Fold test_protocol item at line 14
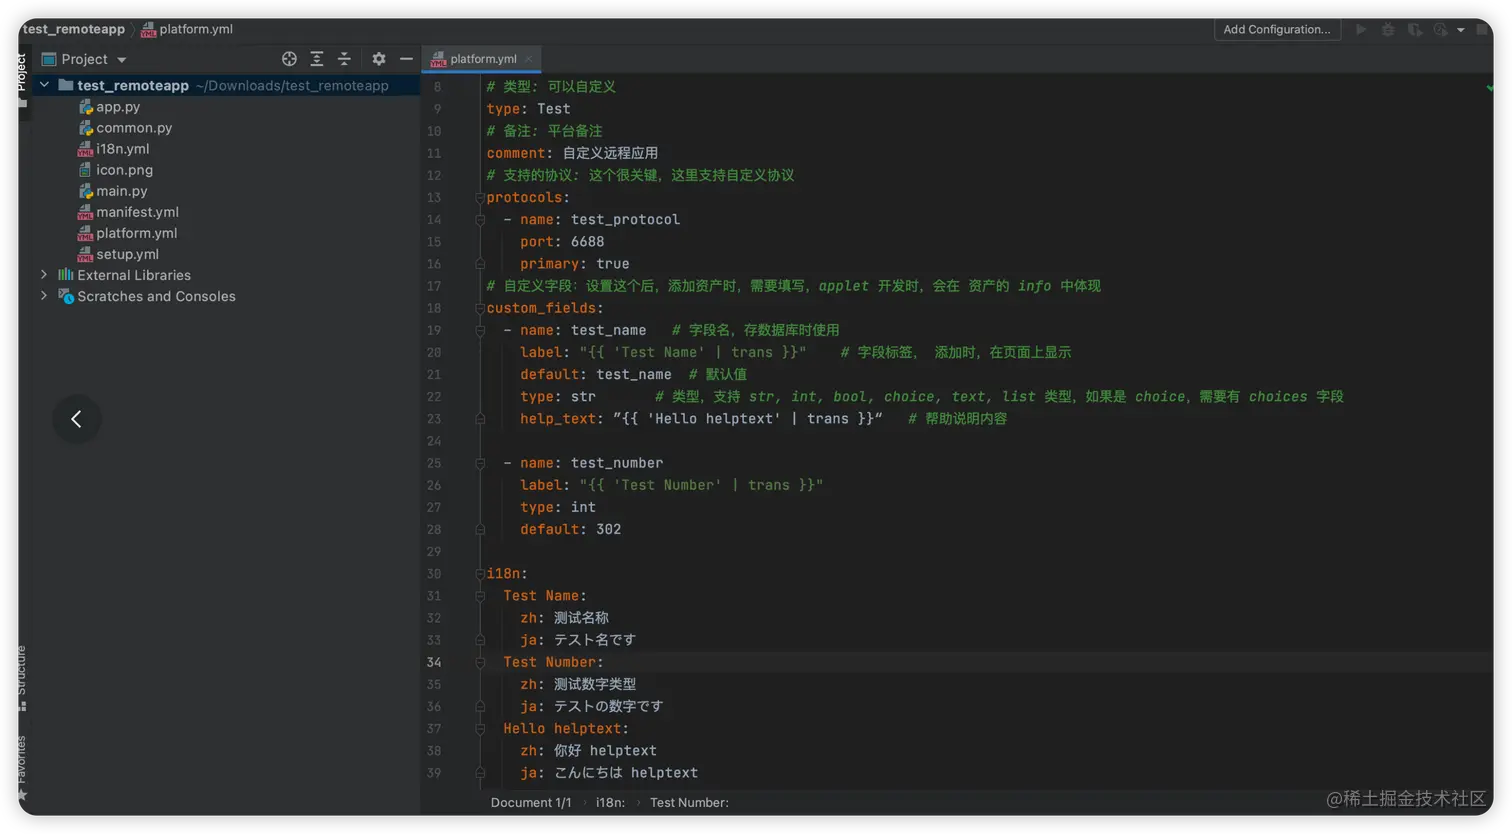The height and width of the screenshot is (834, 1512). [x=480, y=220]
